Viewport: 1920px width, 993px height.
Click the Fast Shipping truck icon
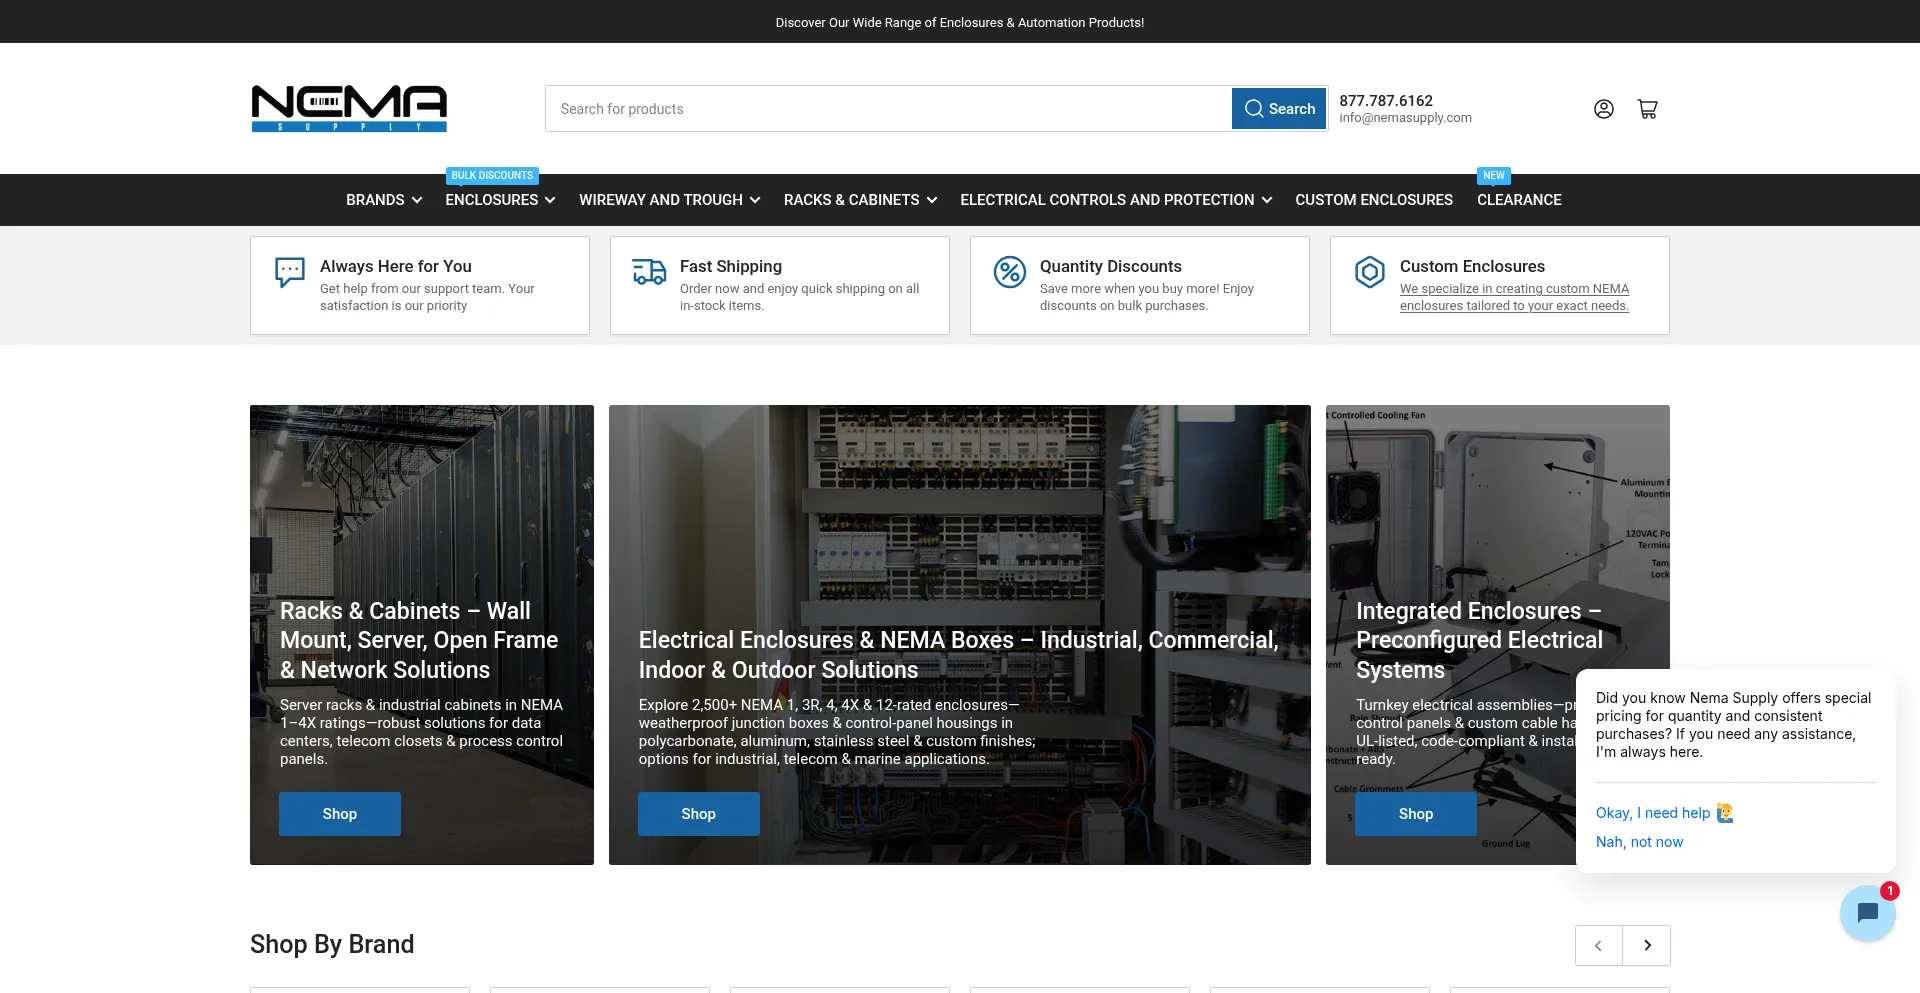pos(650,271)
